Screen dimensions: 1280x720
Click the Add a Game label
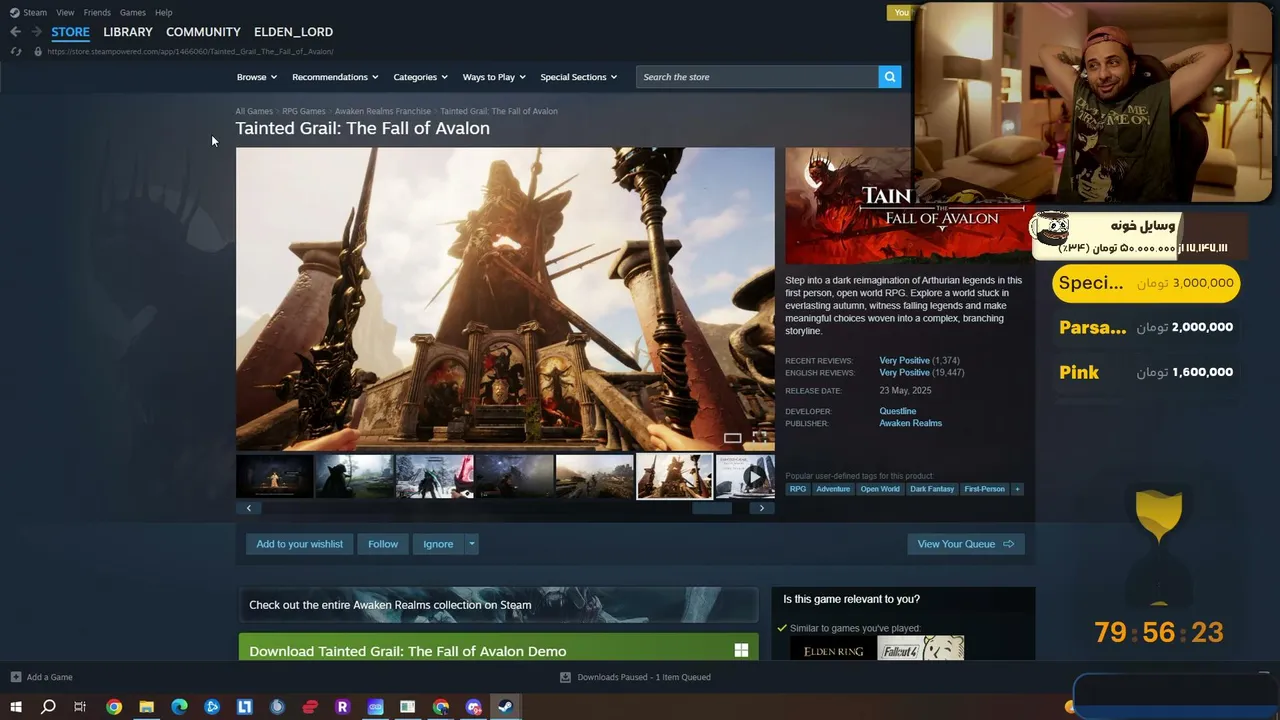[x=49, y=677]
